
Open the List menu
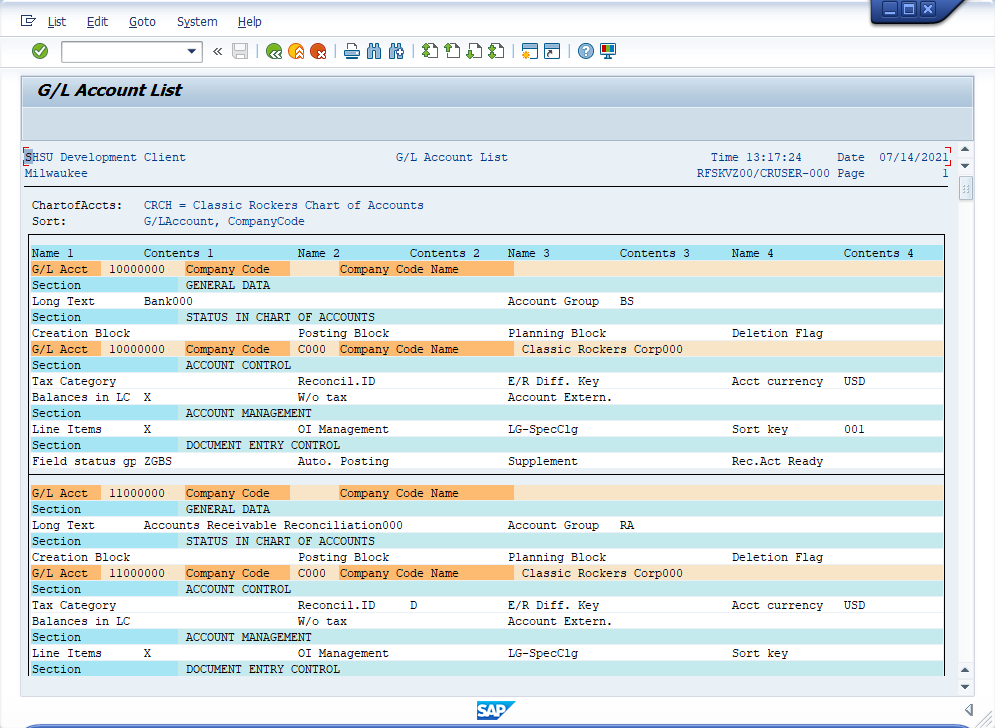click(56, 22)
